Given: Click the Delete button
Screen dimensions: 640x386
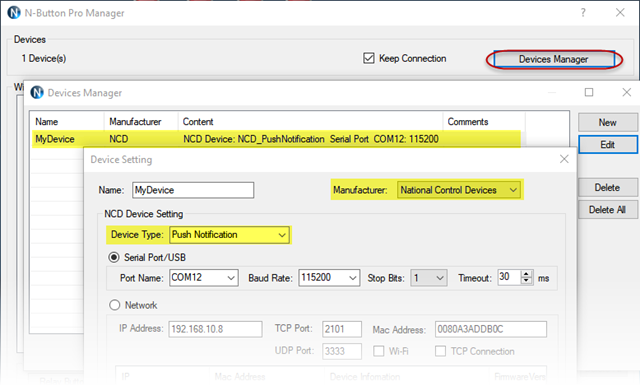Looking at the screenshot, I should click(607, 187).
